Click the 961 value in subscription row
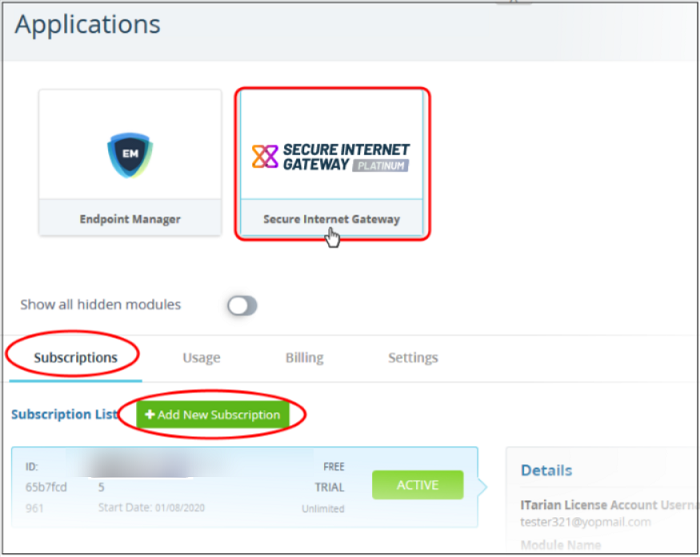 34,508
